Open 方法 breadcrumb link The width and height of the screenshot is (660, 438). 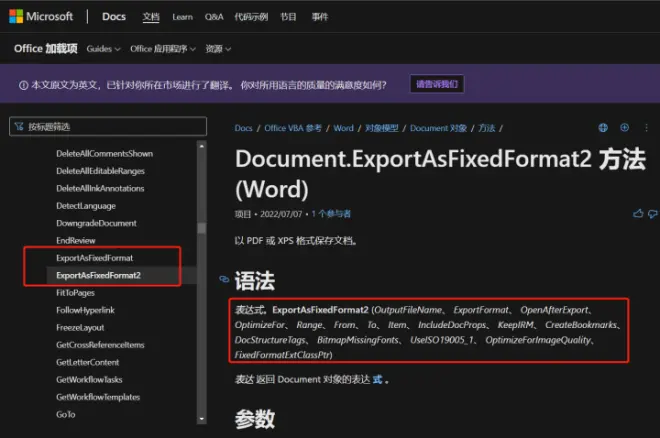tap(487, 128)
